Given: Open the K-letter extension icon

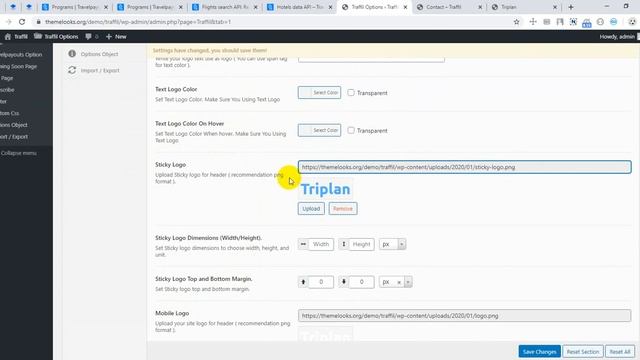Looking at the screenshot, I should pos(573,22).
